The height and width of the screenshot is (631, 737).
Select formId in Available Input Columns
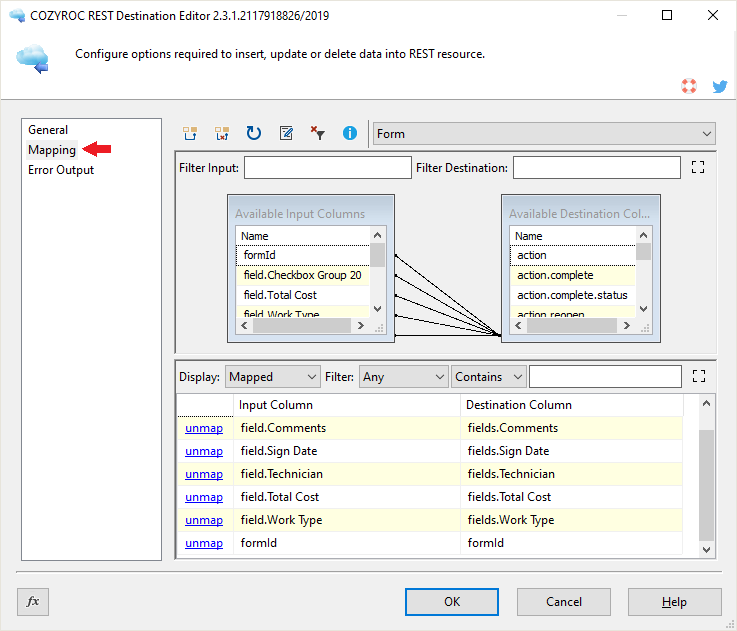[303, 255]
